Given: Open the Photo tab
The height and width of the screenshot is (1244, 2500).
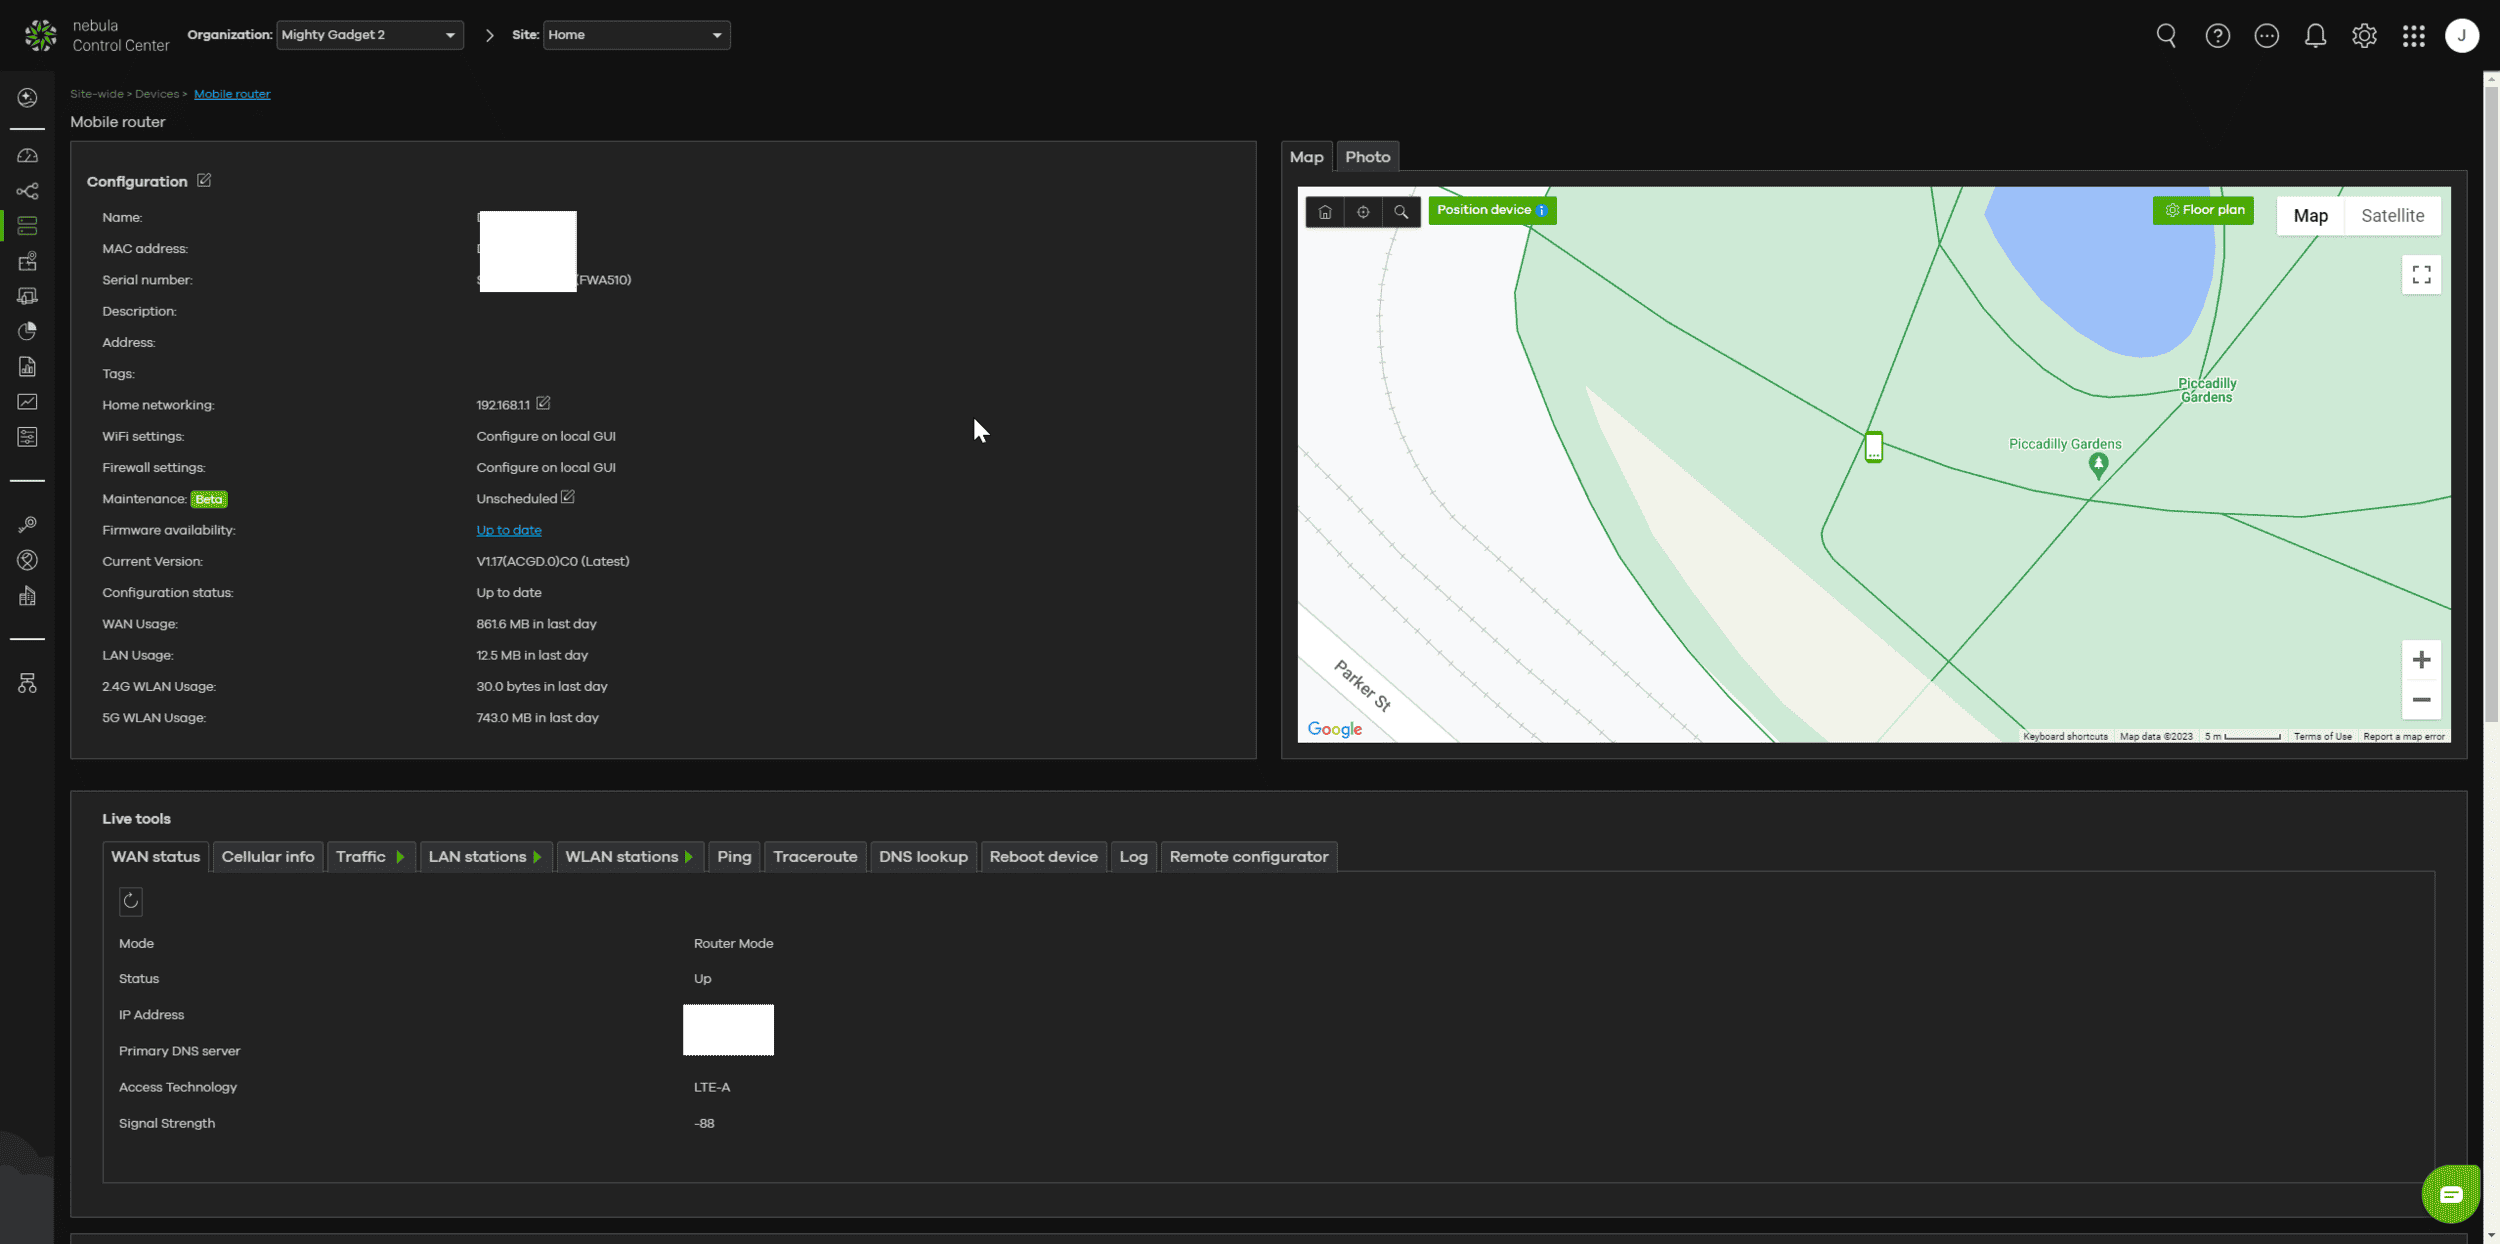Looking at the screenshot, I should pos(1367,157).
